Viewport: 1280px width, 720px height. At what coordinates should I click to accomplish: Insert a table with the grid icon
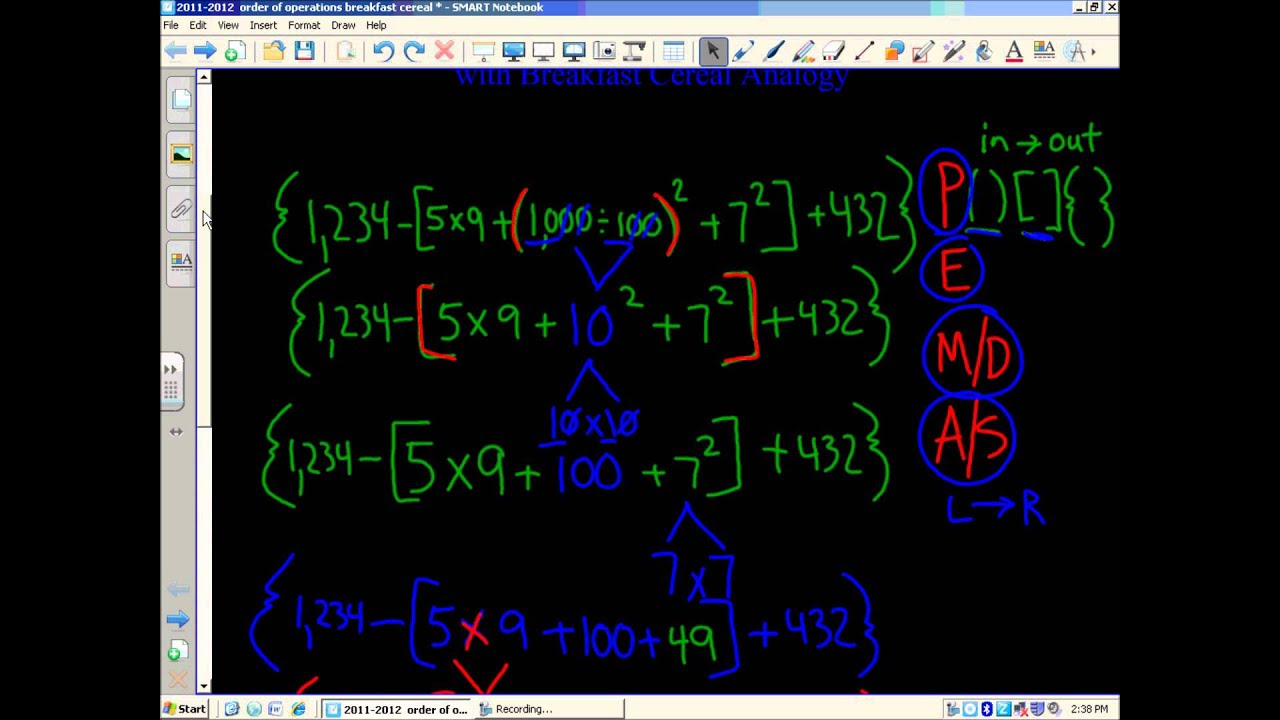click(x=673, y=51)
